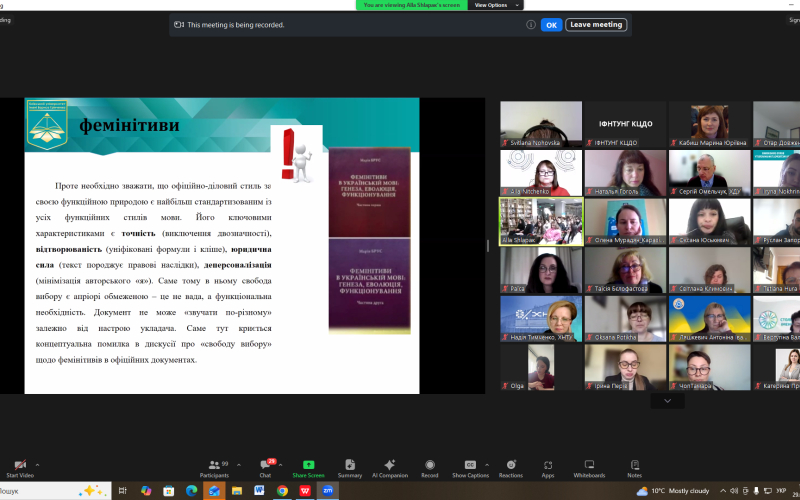This screenshot has width=800, height=500.
Task: Open the weather widget showing 10°C
Action: pos(673,491)
